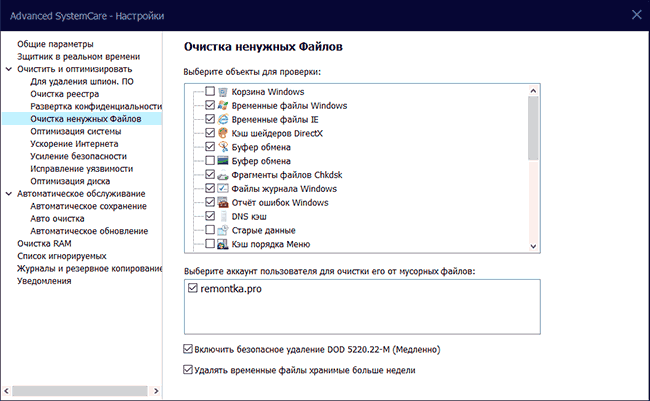This screenshot has height=401, width=650.
Task: Select Очистка ненужных Файлов in sidebar
Action: 86,119
